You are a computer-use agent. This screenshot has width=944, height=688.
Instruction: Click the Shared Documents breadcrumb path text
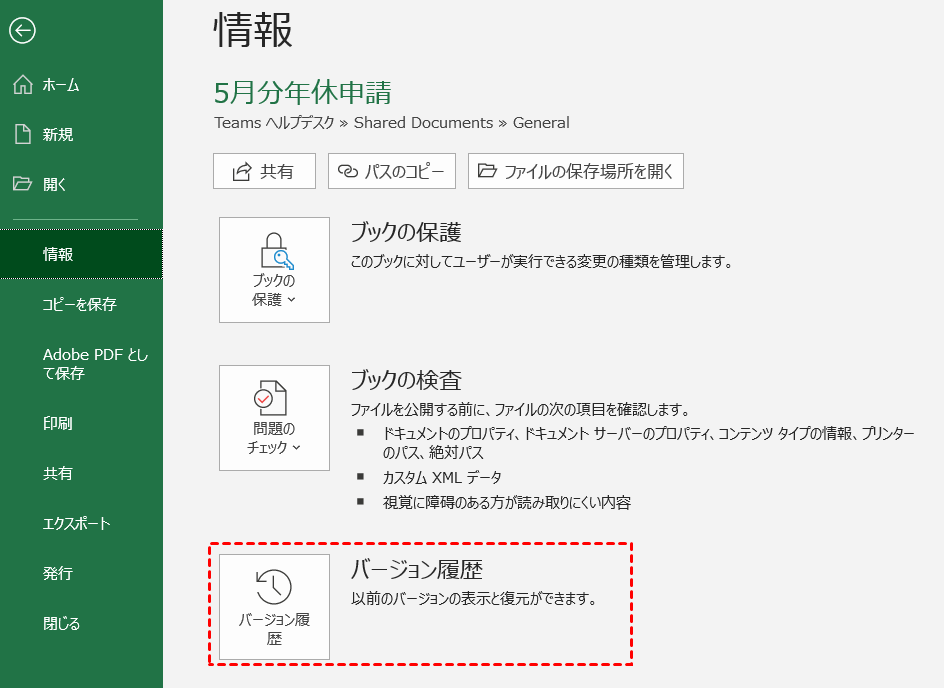click(x=423, y=123)
